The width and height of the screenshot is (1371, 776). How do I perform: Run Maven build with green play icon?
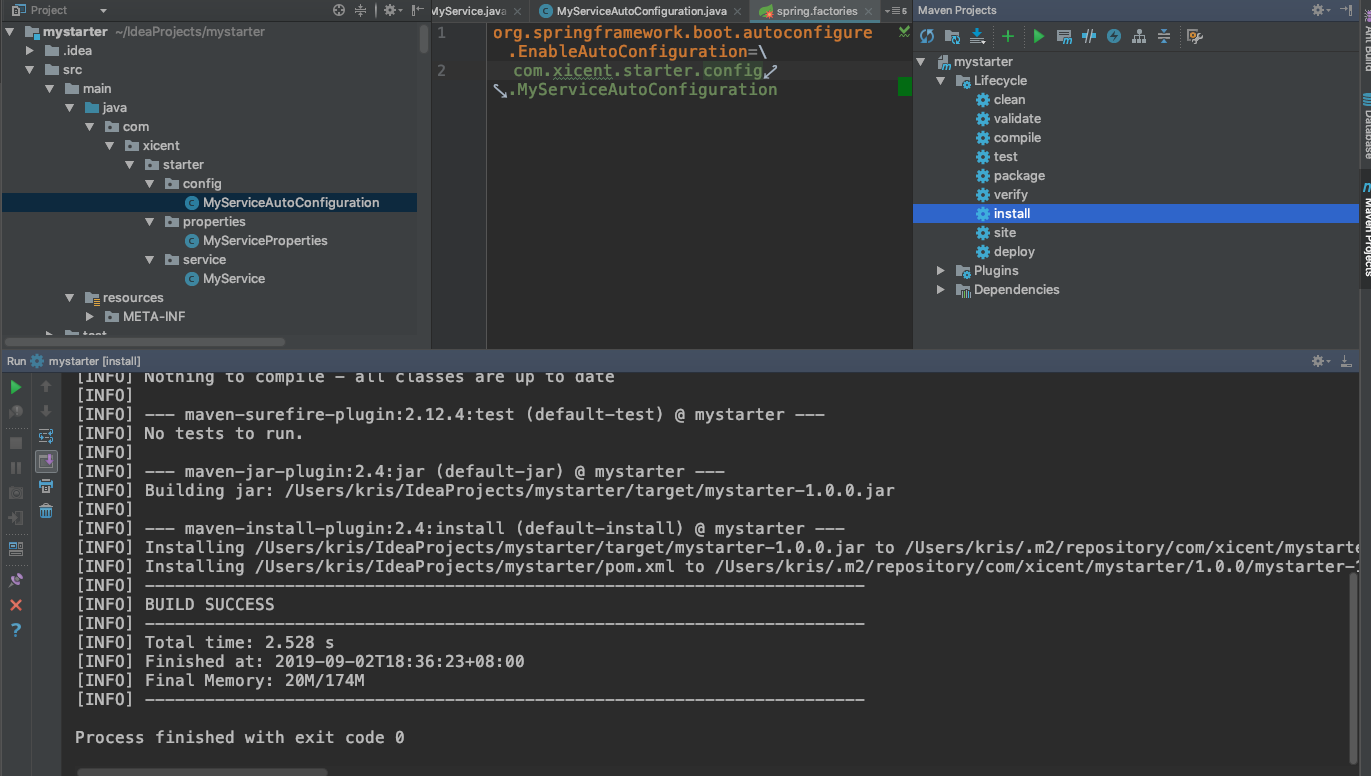click(x=1038, y=36)
